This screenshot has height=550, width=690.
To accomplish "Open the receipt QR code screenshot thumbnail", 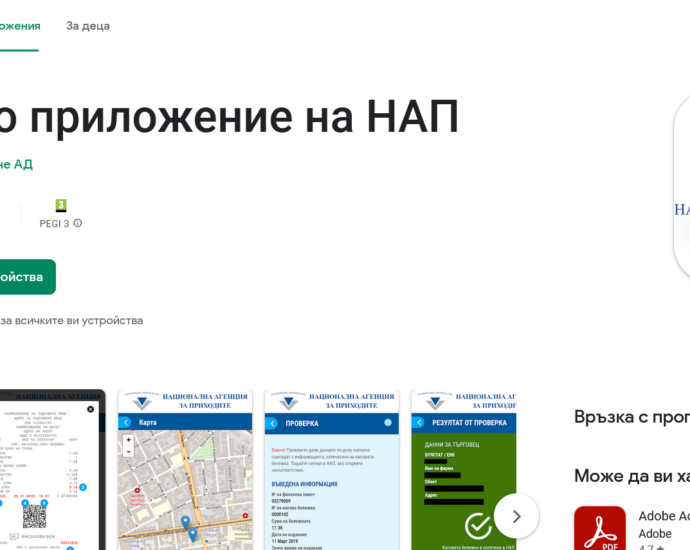I will [52, 469].
